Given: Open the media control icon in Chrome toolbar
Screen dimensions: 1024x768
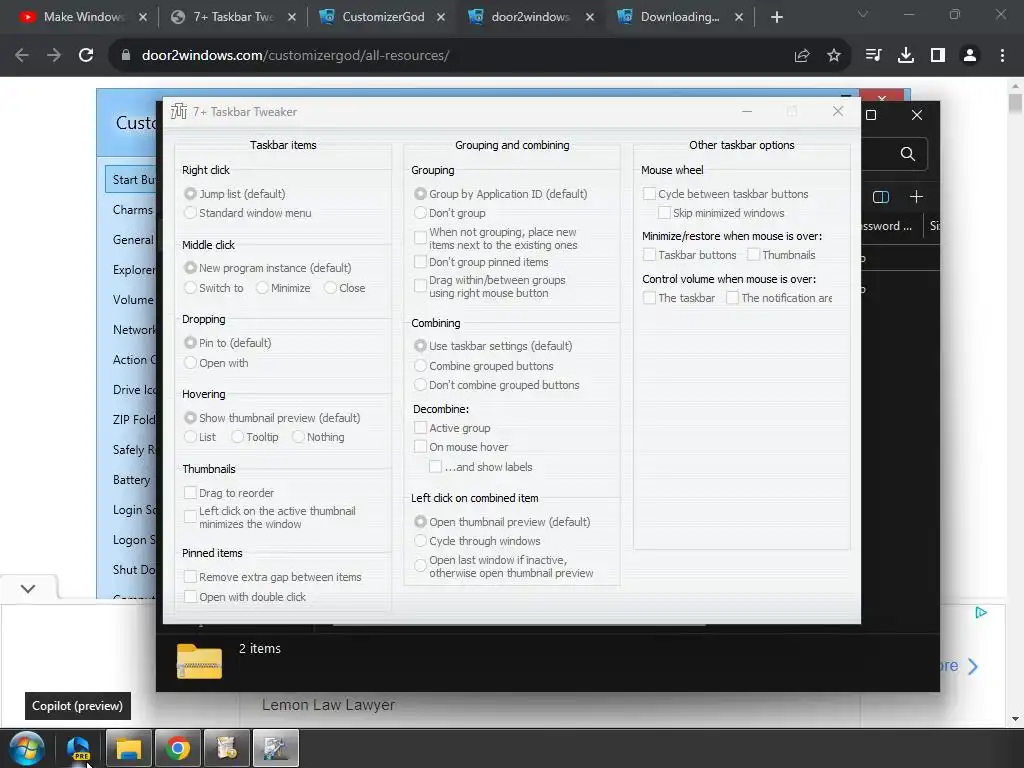Looking at the screenshot, I should (873, 56).
